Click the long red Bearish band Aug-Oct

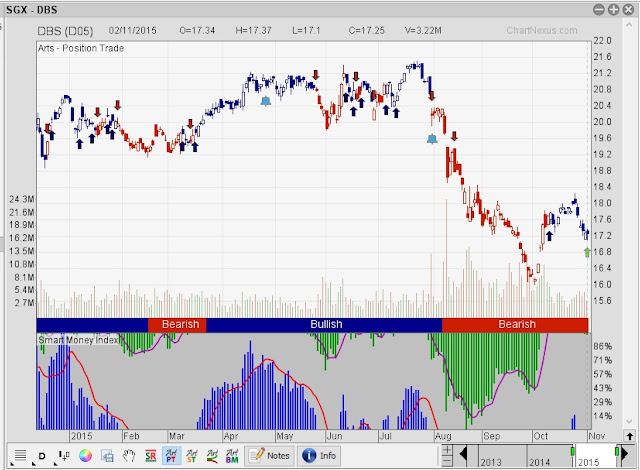pyautogui.click(x=516, y=325)
